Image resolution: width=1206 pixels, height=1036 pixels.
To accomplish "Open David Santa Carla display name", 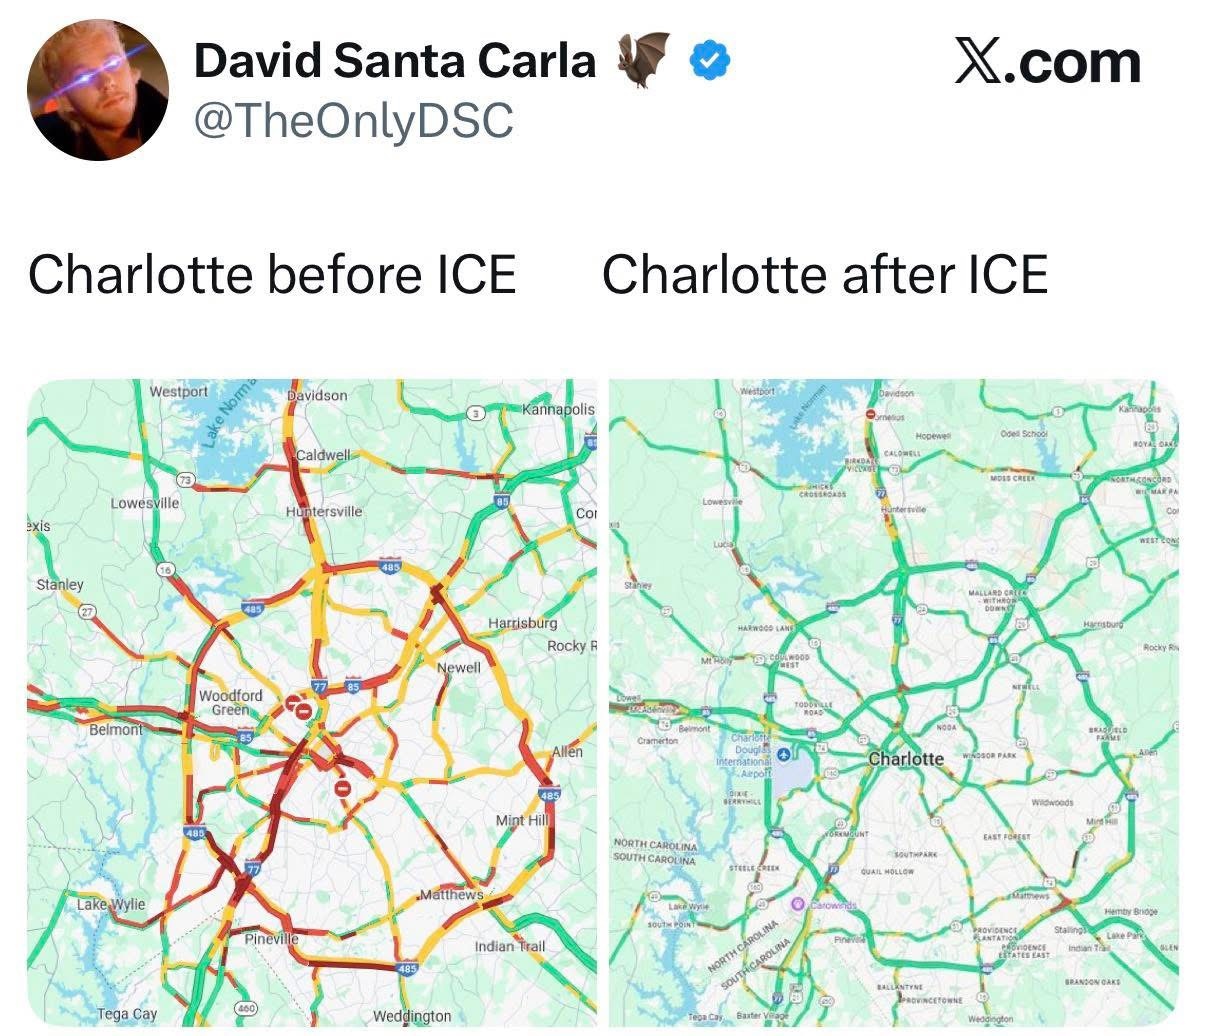I will [395, 61].
